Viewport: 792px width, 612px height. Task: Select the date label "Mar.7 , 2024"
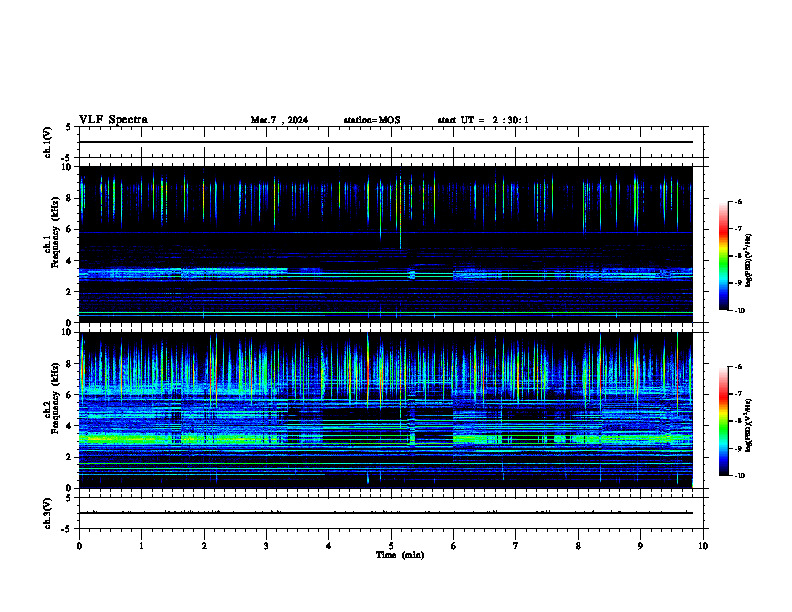click(279, 120)
